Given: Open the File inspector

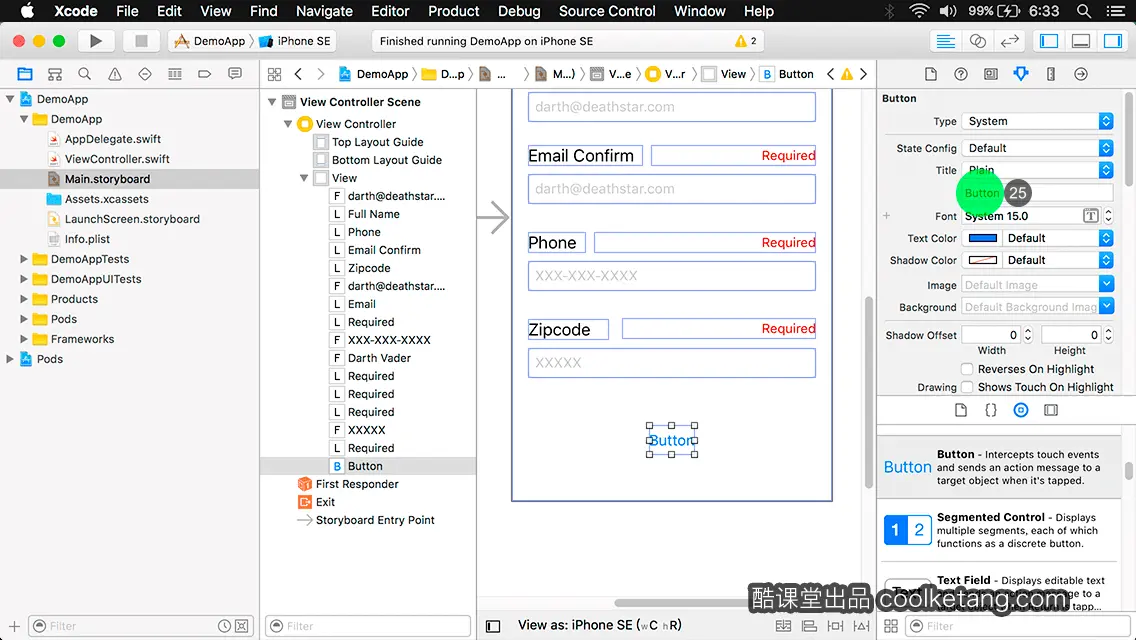Looking at the screenshot, I should 931,74.
